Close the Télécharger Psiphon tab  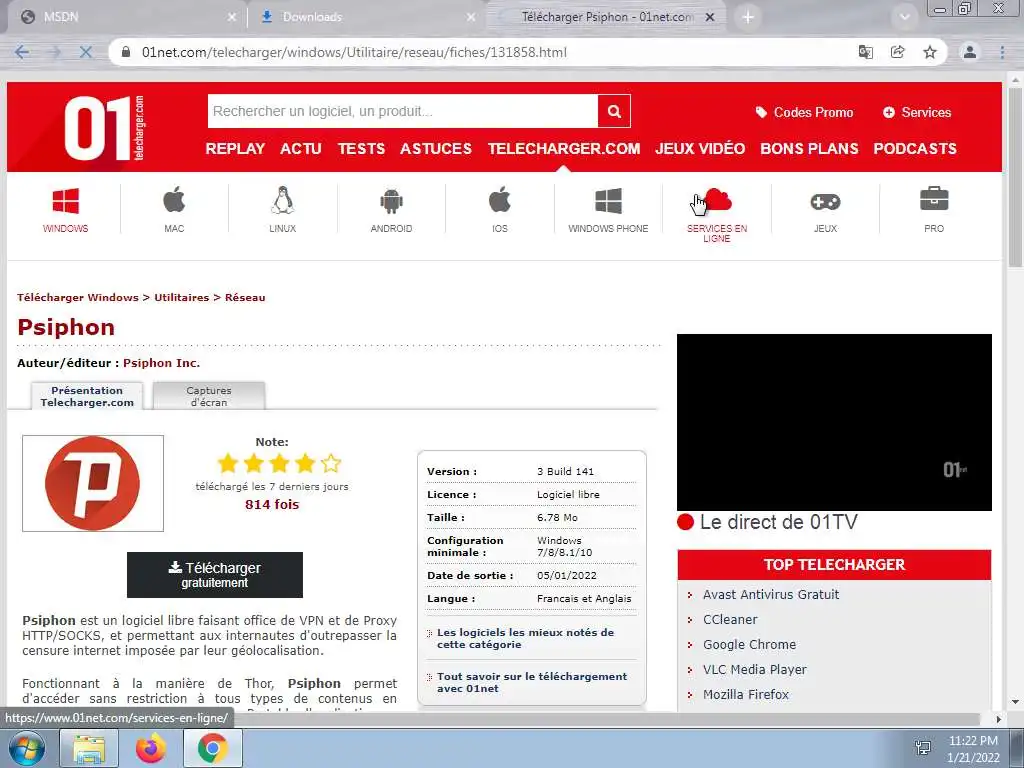pos(711,18)
